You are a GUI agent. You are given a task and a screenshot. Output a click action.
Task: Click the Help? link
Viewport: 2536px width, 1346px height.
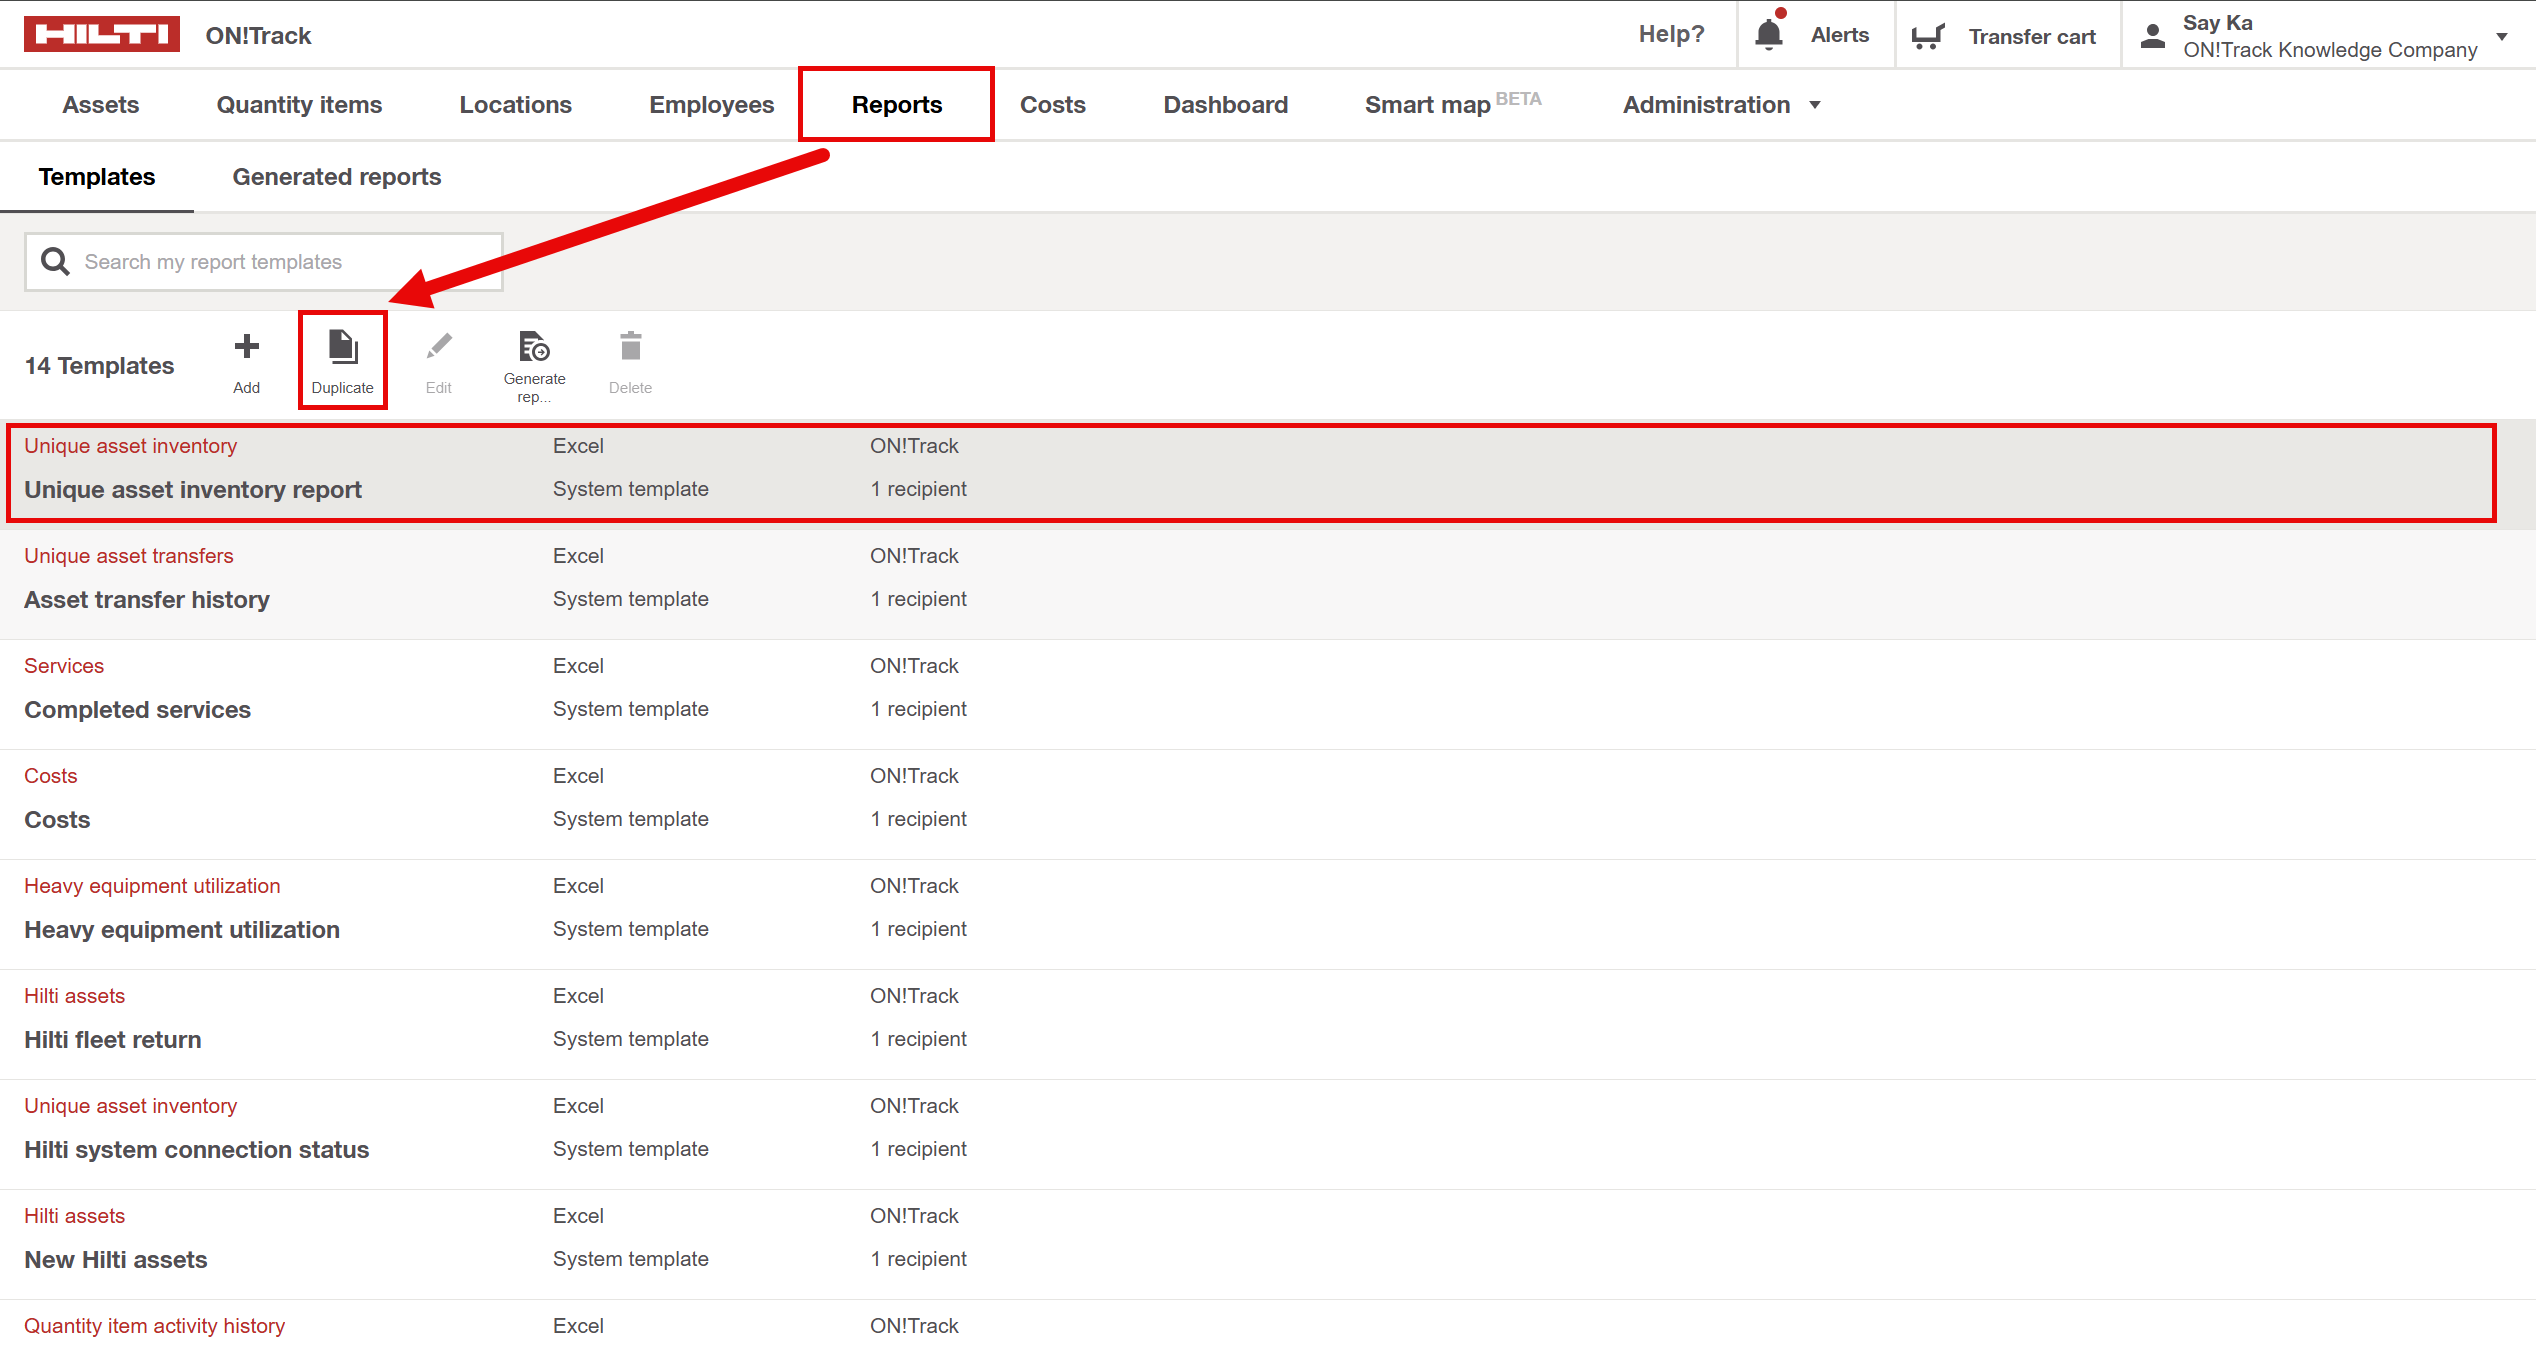click(x=1671, y=35)
